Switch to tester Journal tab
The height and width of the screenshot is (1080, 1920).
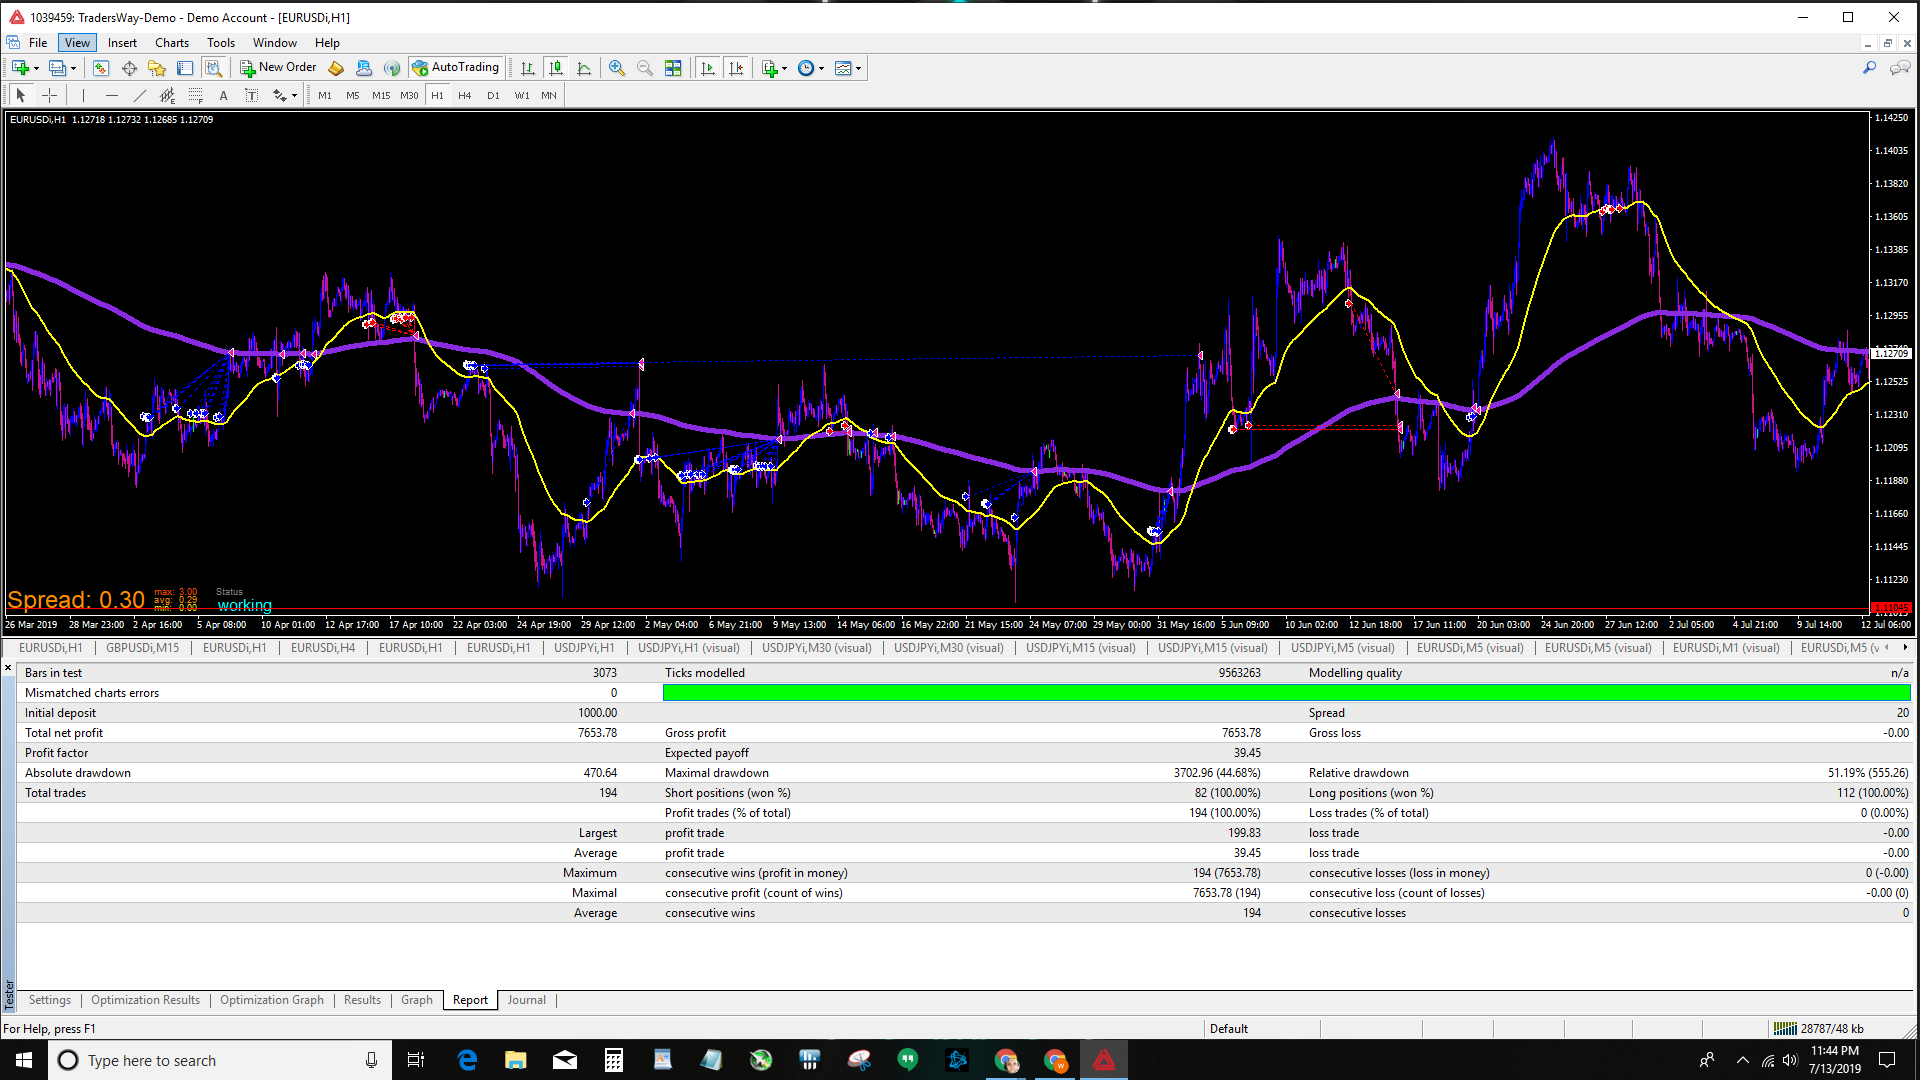tap(526, 1000)
